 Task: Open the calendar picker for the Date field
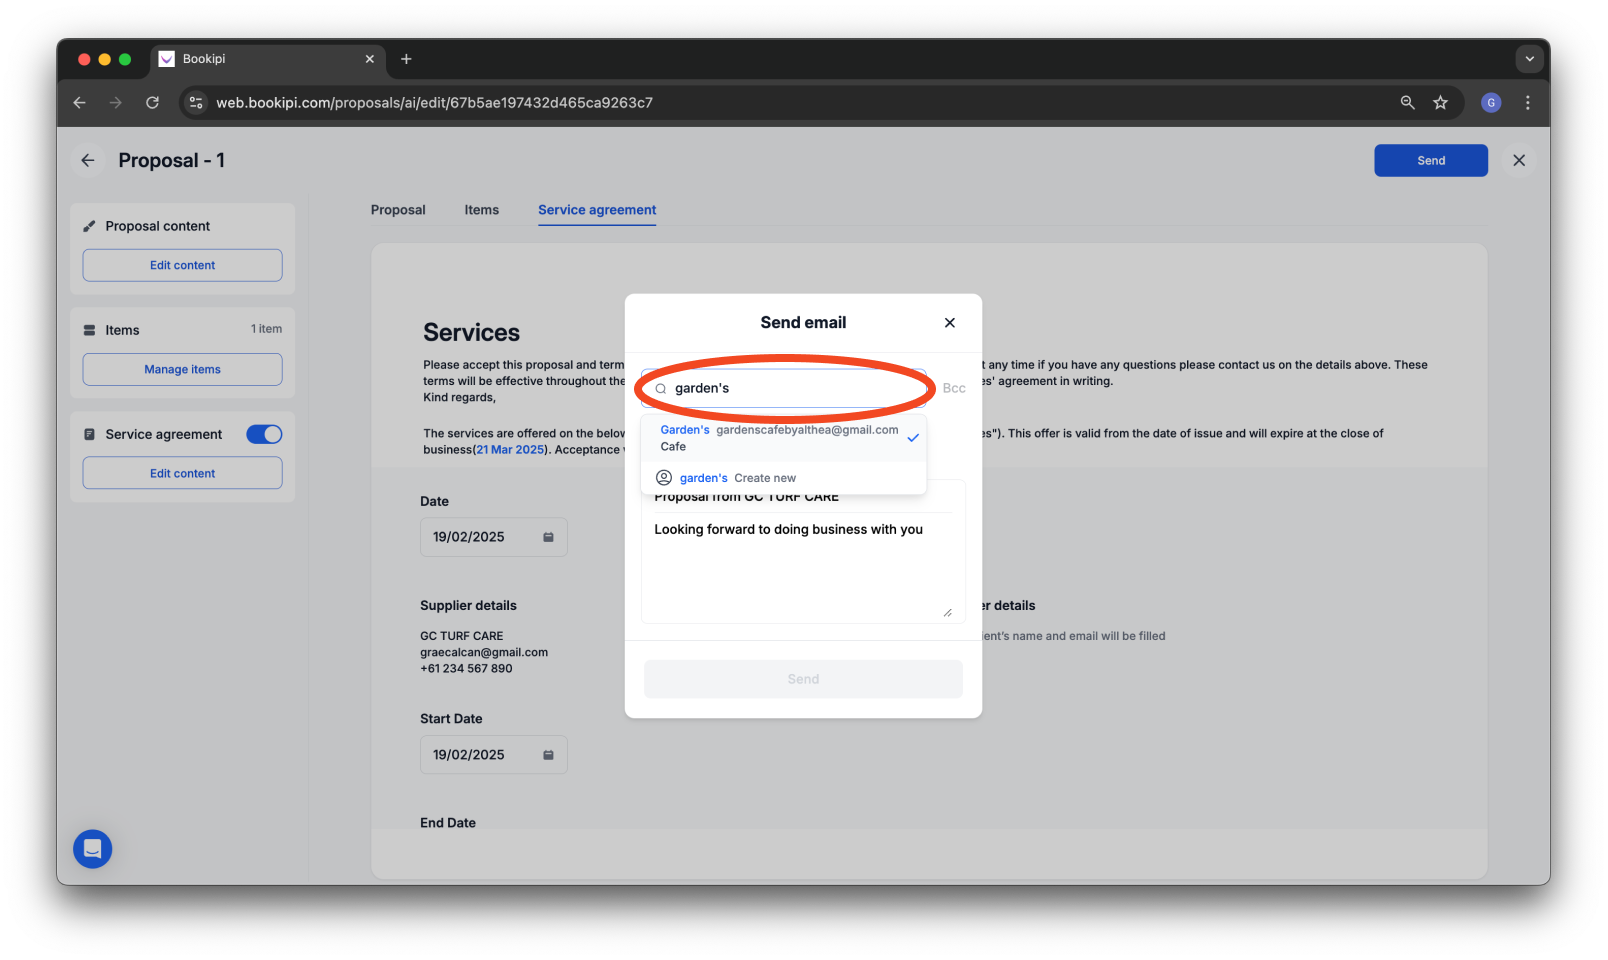548,537
